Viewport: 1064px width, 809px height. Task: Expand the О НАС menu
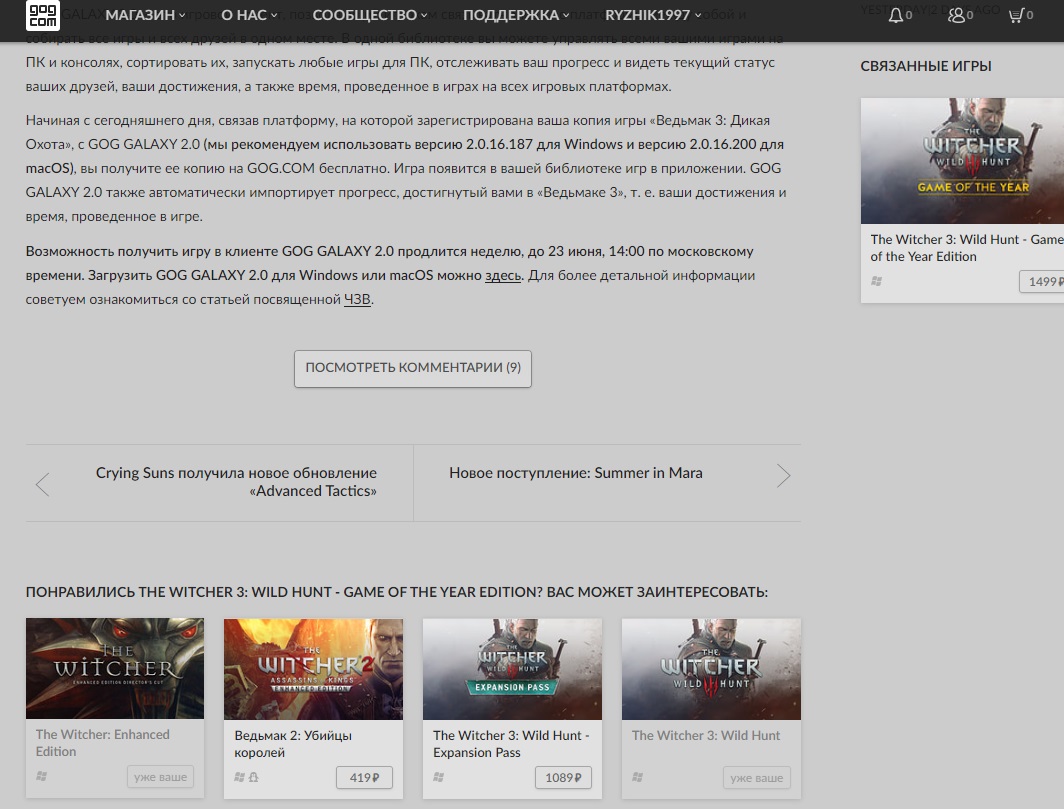point(249,15)
